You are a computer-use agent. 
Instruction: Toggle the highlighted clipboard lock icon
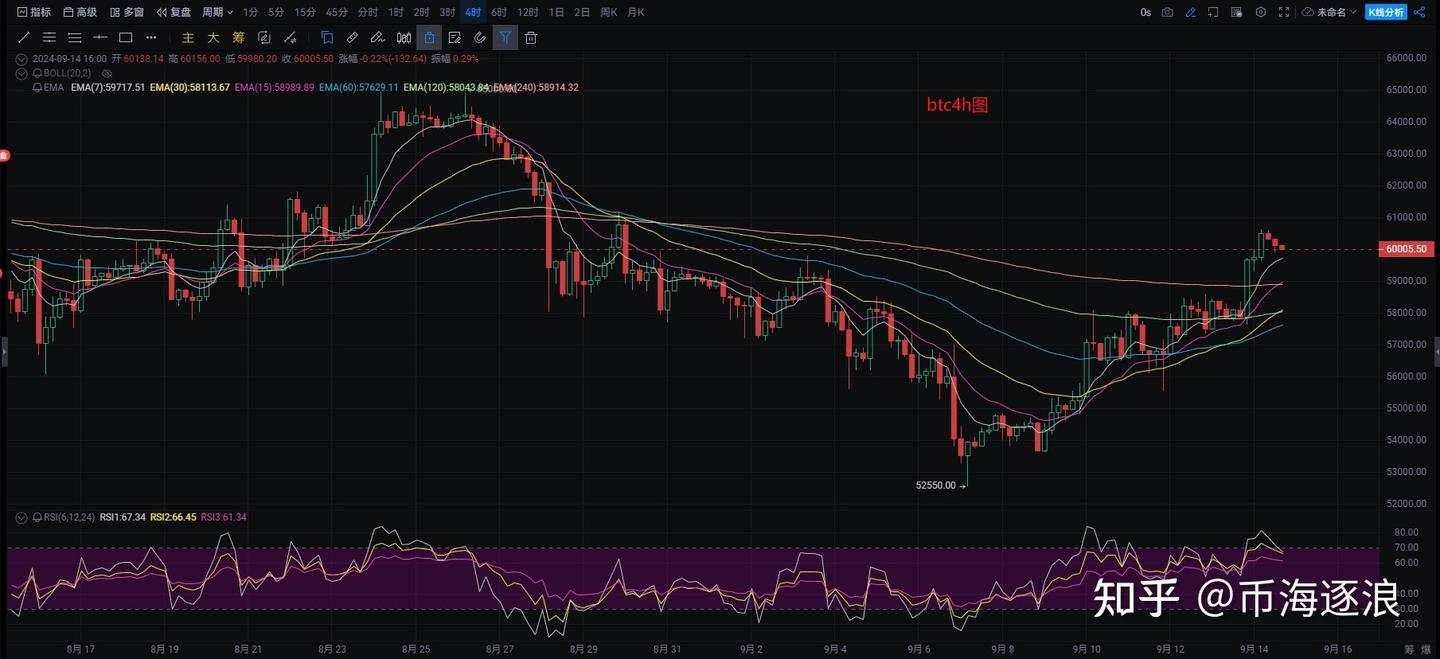pos(429,38)
